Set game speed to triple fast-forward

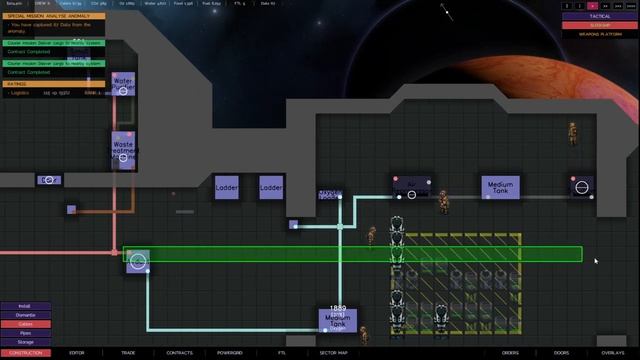click(x=618, y=6)
